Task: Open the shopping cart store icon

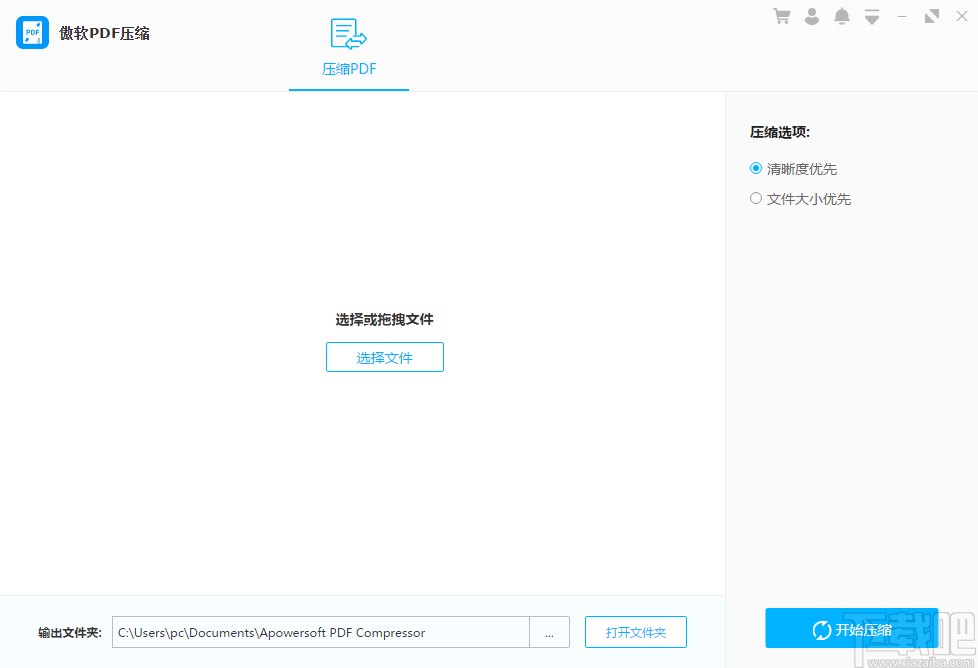Action: pos(781,16)
